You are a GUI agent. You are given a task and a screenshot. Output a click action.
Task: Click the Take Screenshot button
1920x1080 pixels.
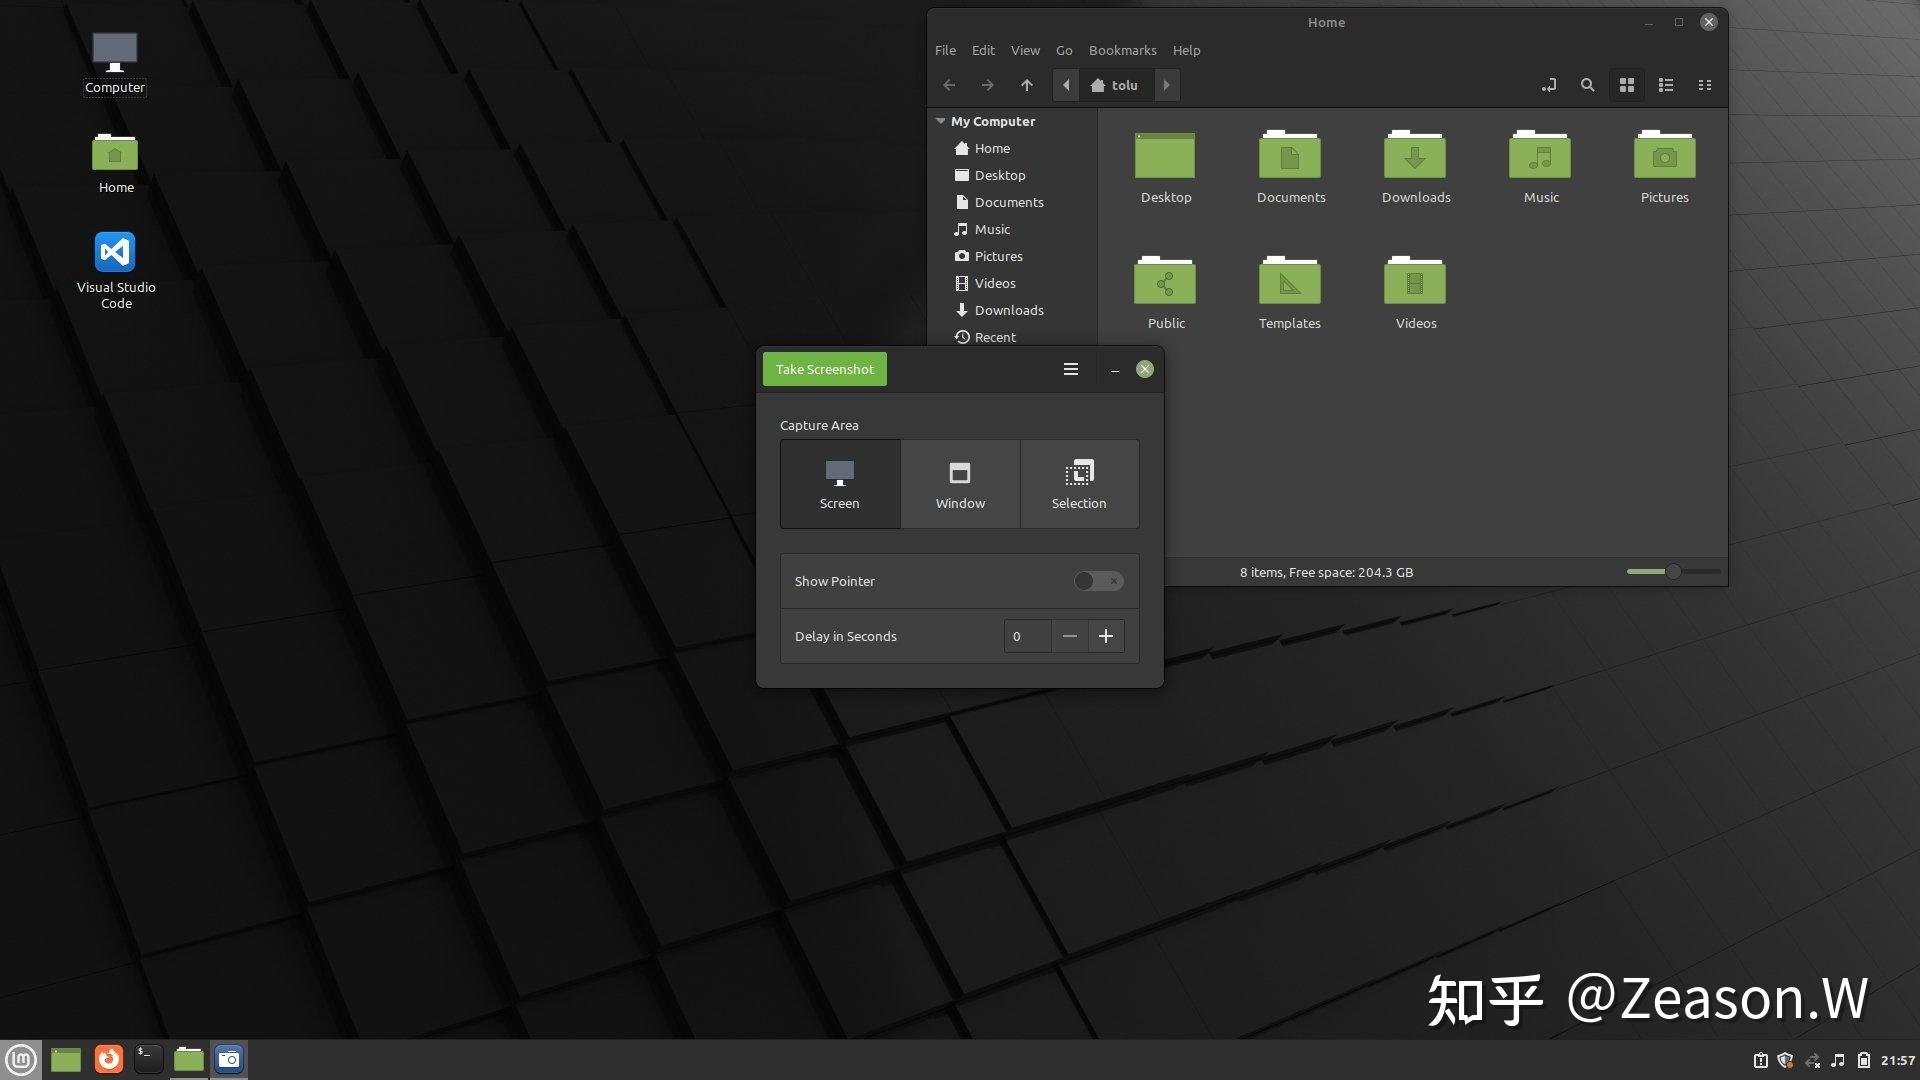point(824,369)
